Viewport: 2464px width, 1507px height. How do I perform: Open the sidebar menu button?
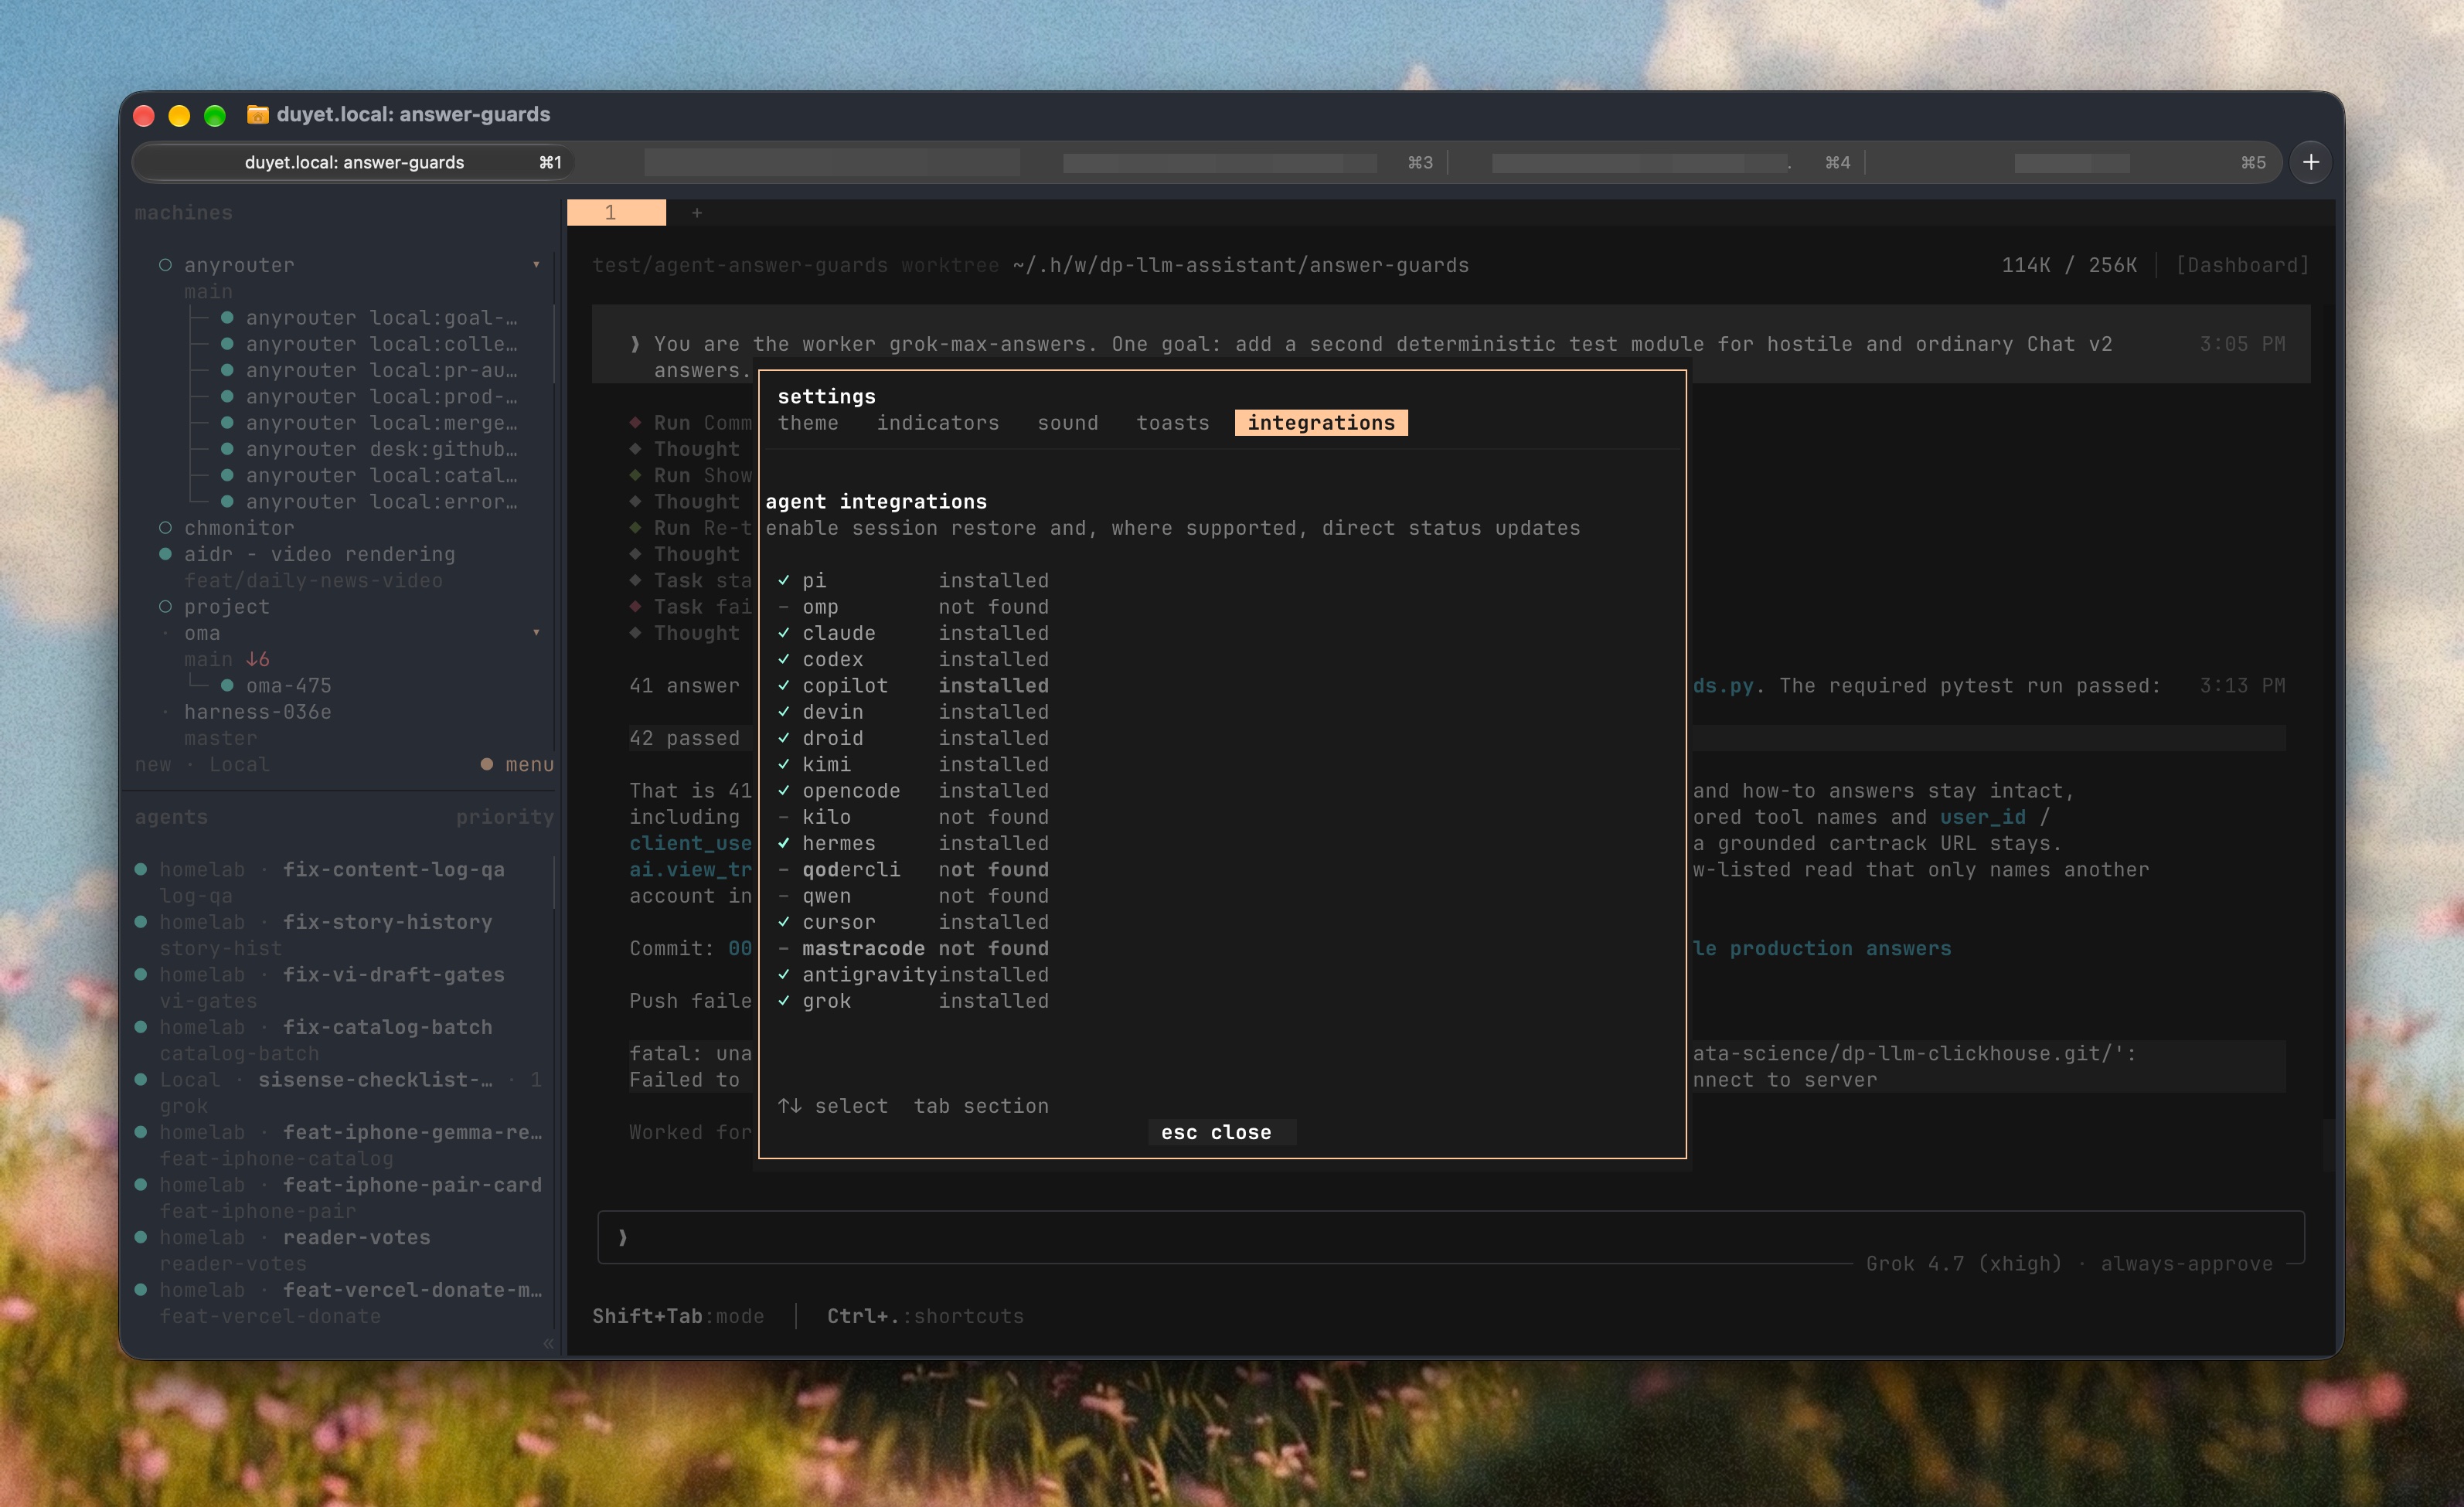[517, 764]
